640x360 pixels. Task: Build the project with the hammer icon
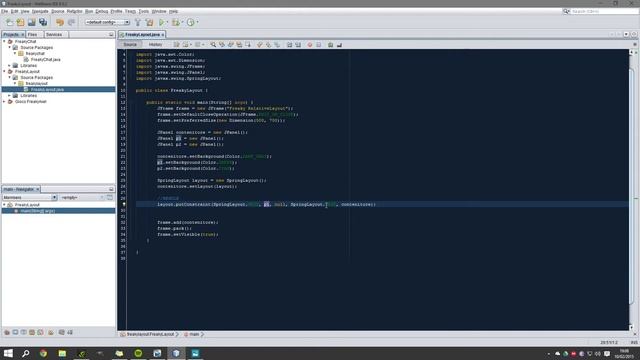click(138, 22)
